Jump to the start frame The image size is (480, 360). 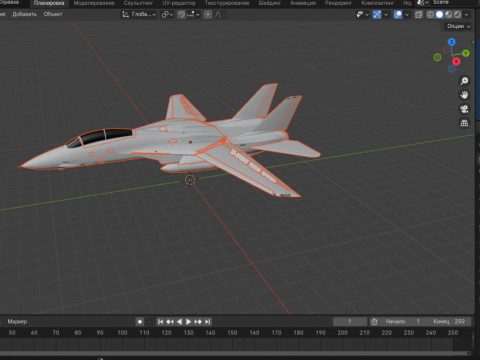(x=160, y=322)
